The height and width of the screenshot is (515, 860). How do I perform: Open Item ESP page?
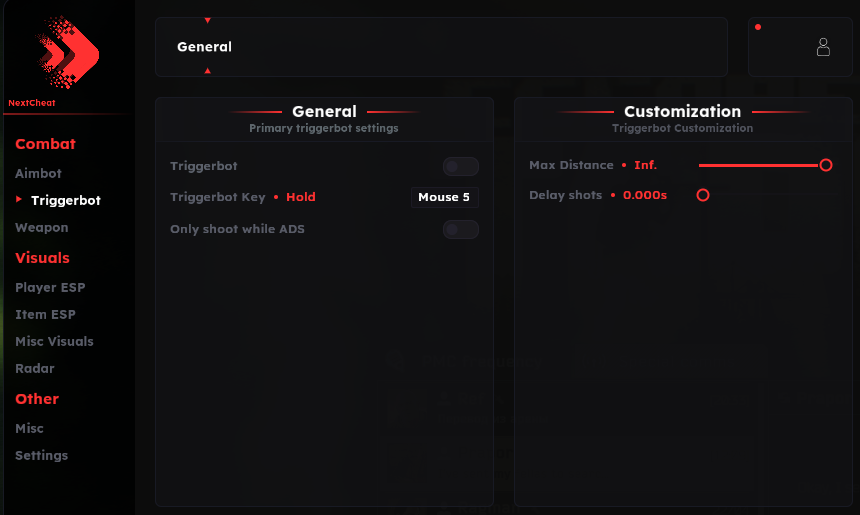(x=45, y=314)
